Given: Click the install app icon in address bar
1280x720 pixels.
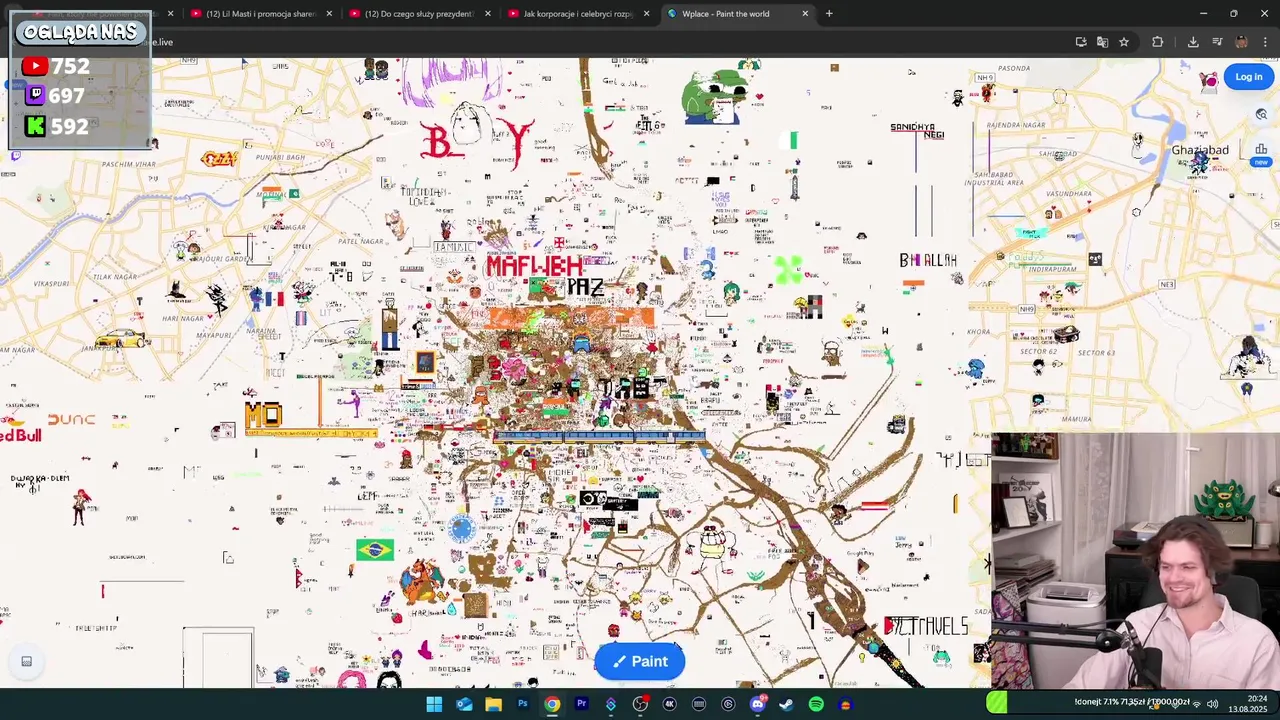Looking at the screenshot, I should click(1081, 42).
